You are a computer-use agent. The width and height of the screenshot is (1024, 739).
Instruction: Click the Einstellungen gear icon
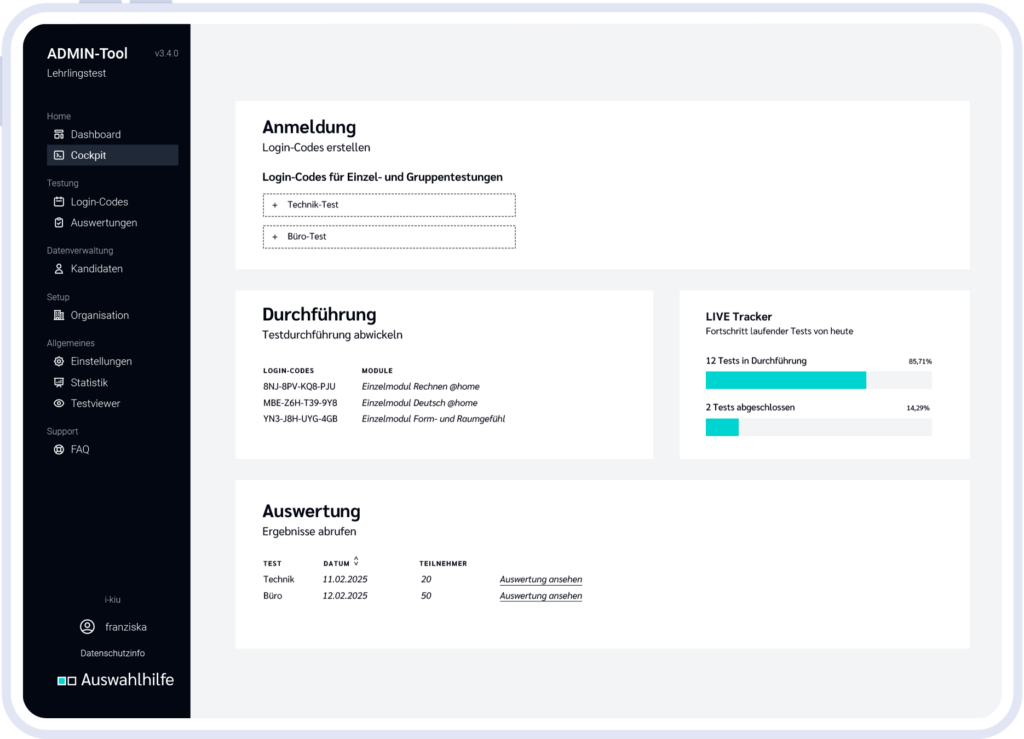[60, 361]
